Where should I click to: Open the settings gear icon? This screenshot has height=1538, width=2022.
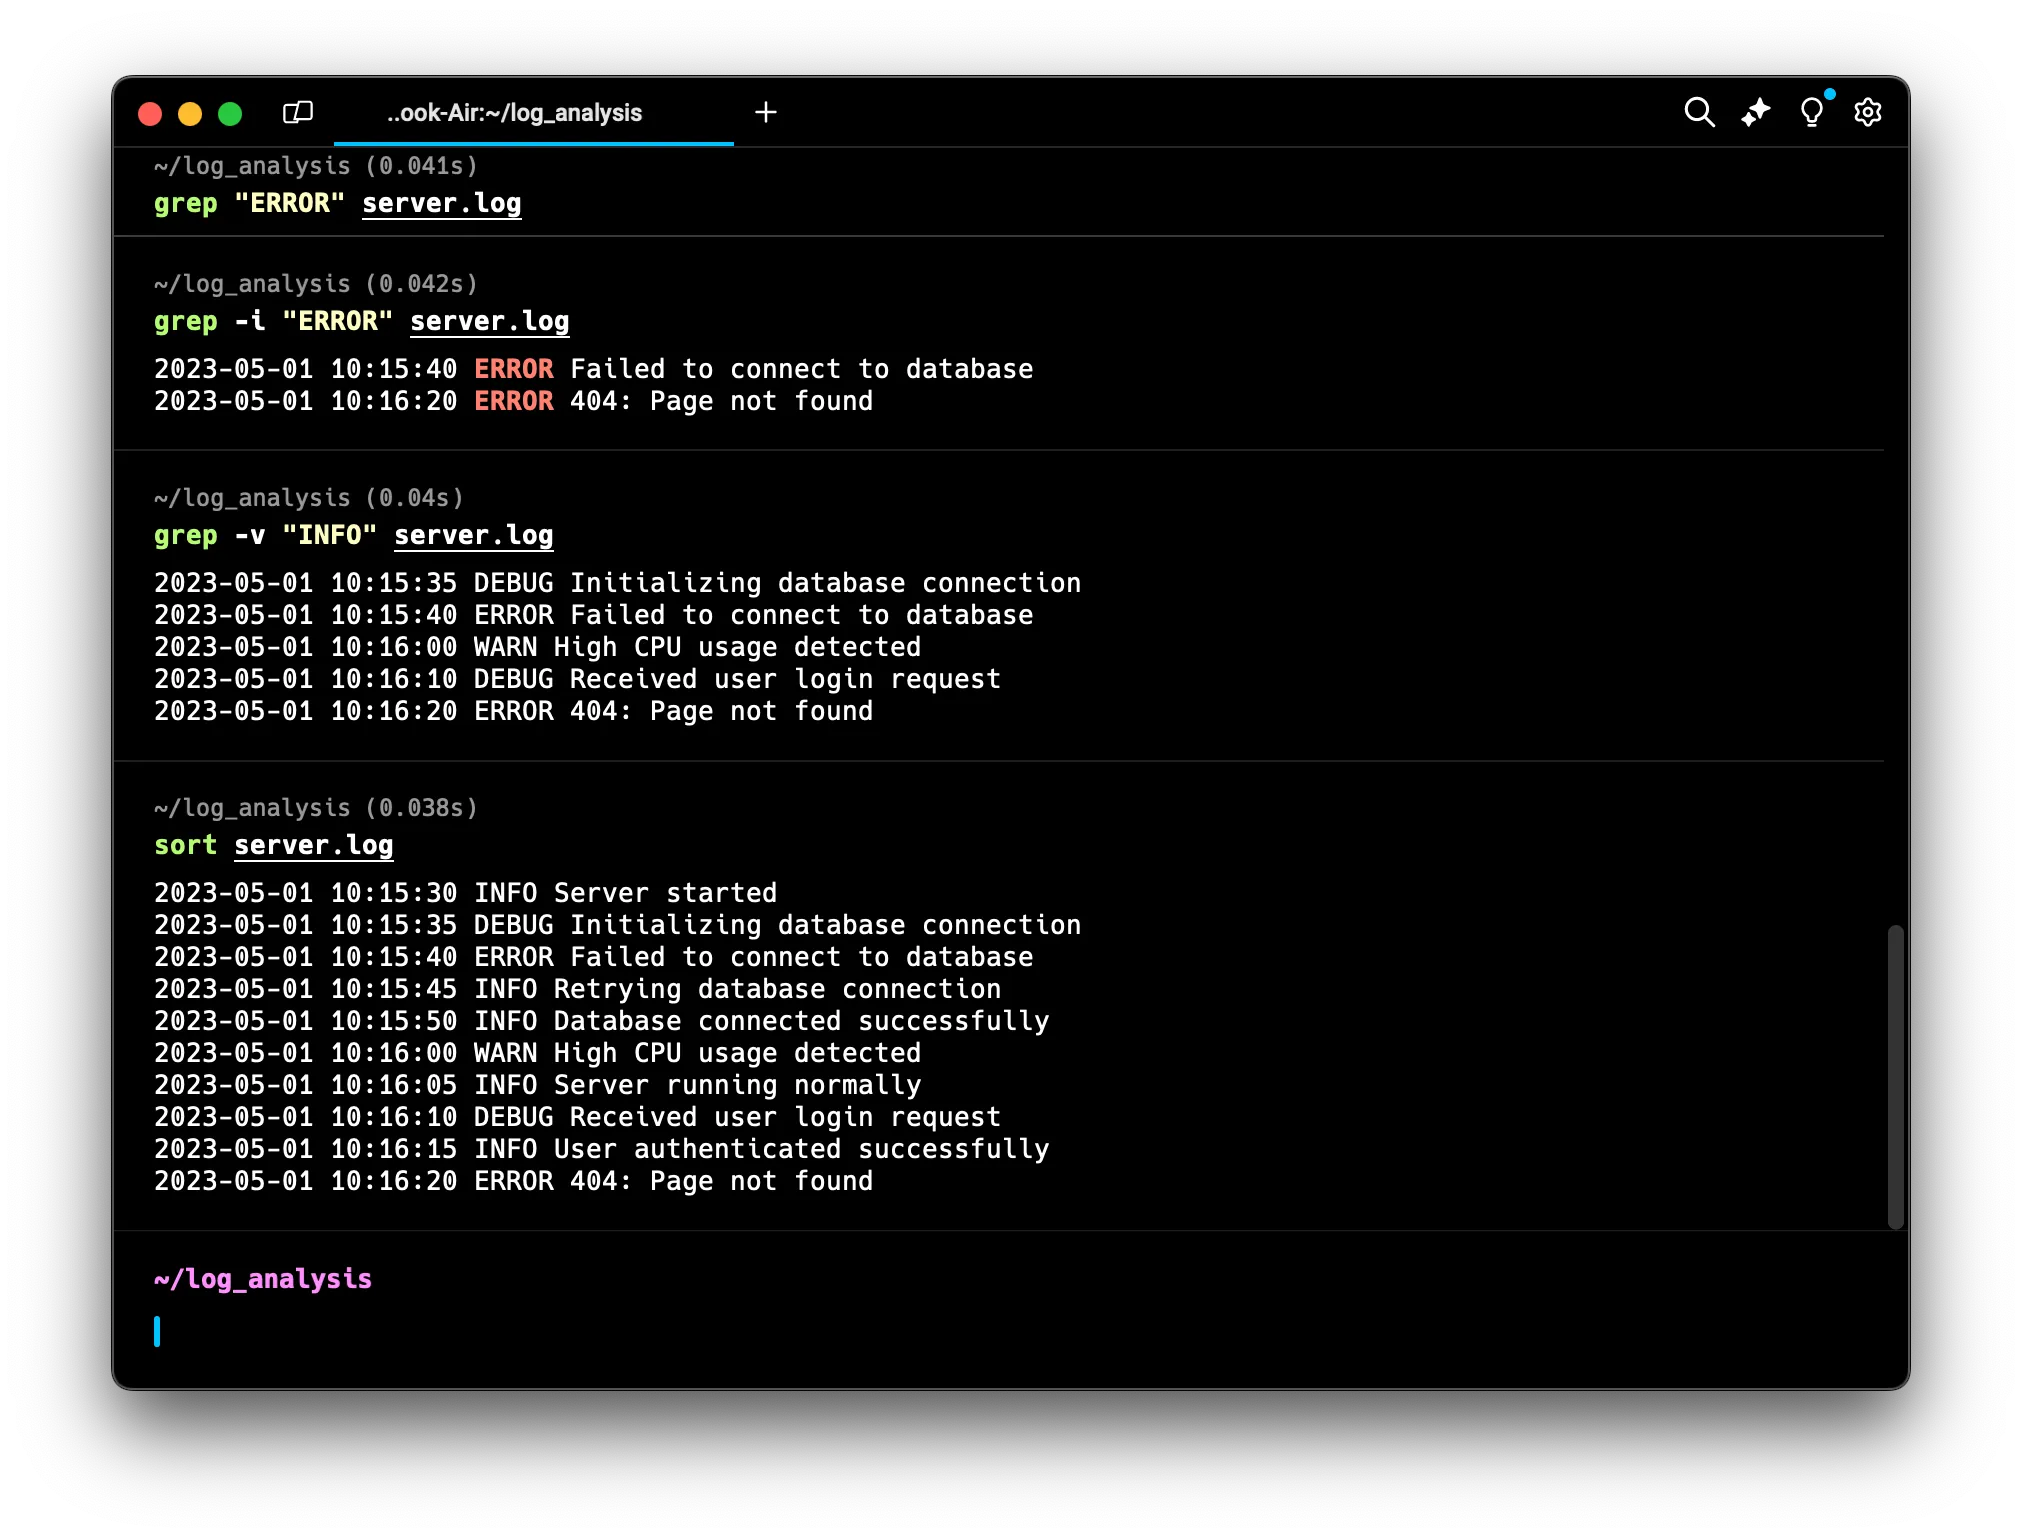click(x=1867, y=112)
